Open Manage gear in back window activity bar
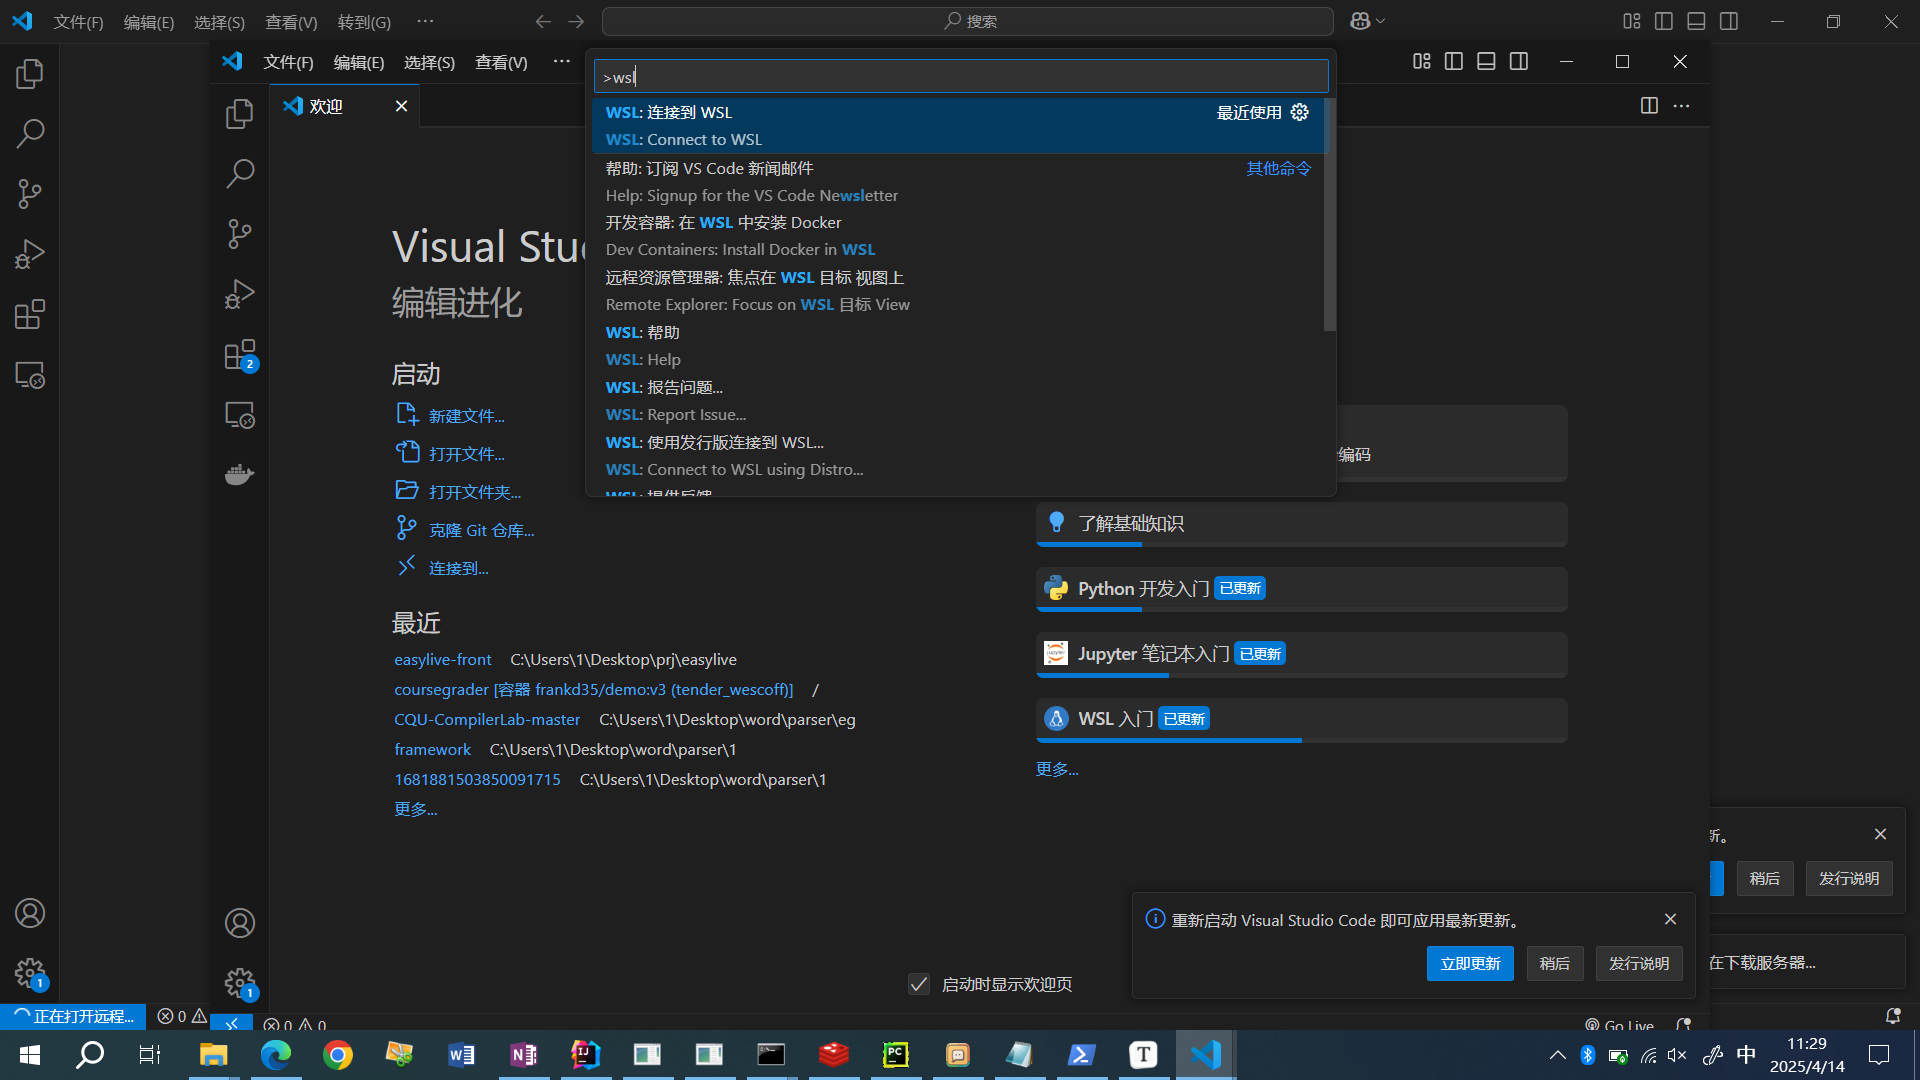Viewport: 1920px width, 1080px height. [30, 973]
